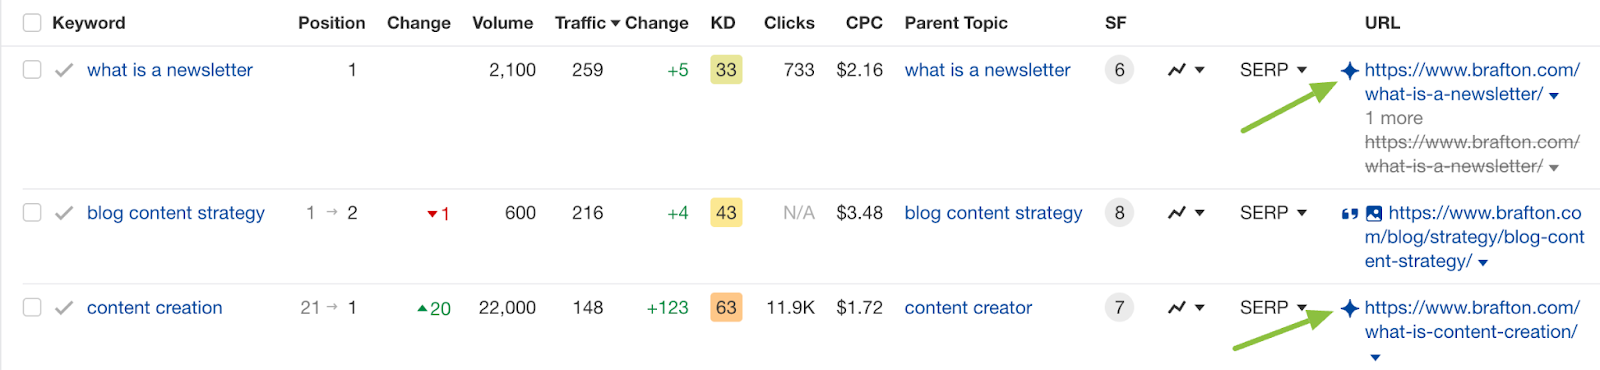
Task: Open the 'content creation' keyword link
Action: 155,308
